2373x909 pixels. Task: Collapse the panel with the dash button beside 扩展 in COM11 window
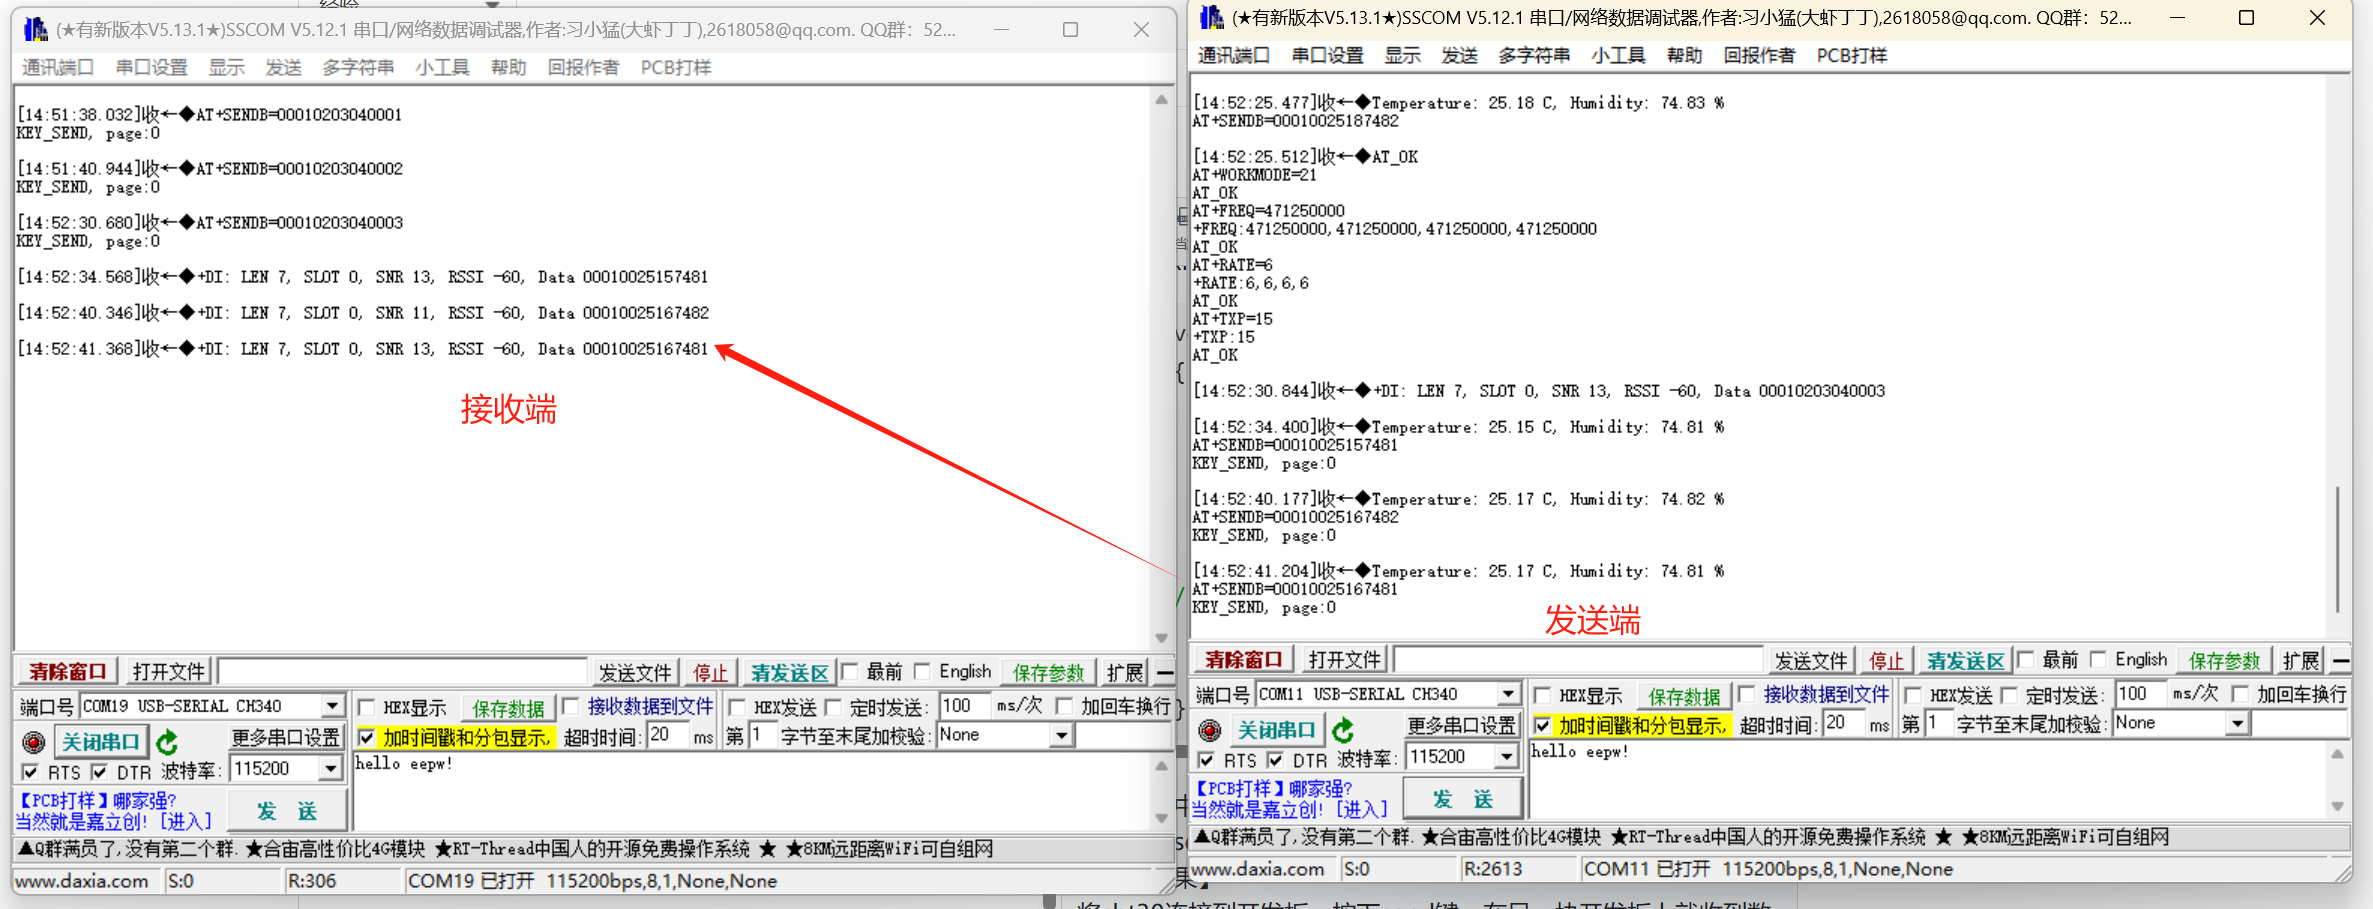(x=2341, y=660)
